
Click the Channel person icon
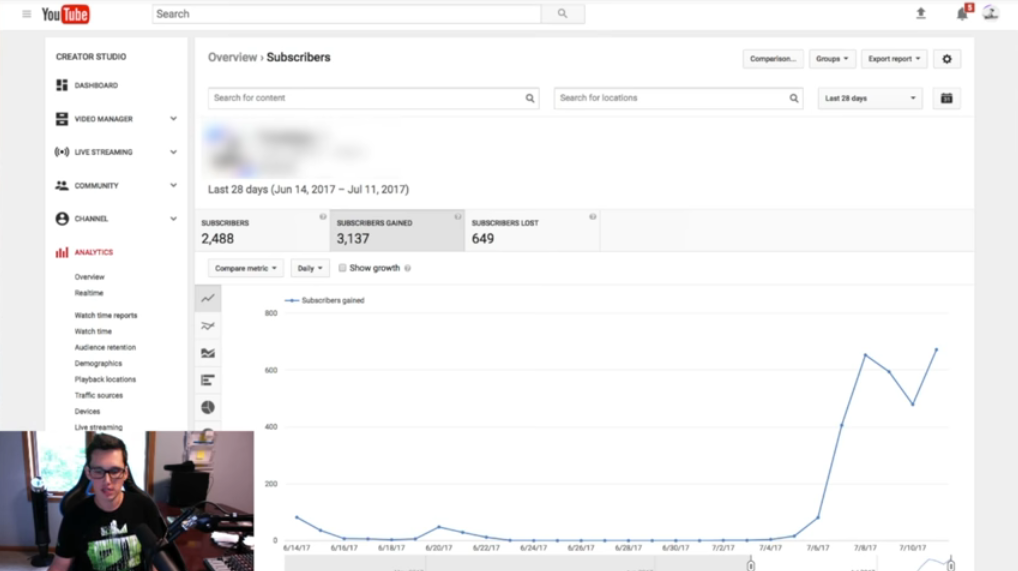click(62, 219)
